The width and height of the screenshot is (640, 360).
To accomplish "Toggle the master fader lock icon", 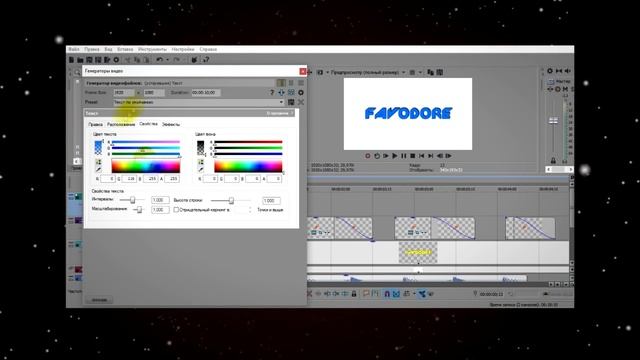I will (x=553, y=161).
